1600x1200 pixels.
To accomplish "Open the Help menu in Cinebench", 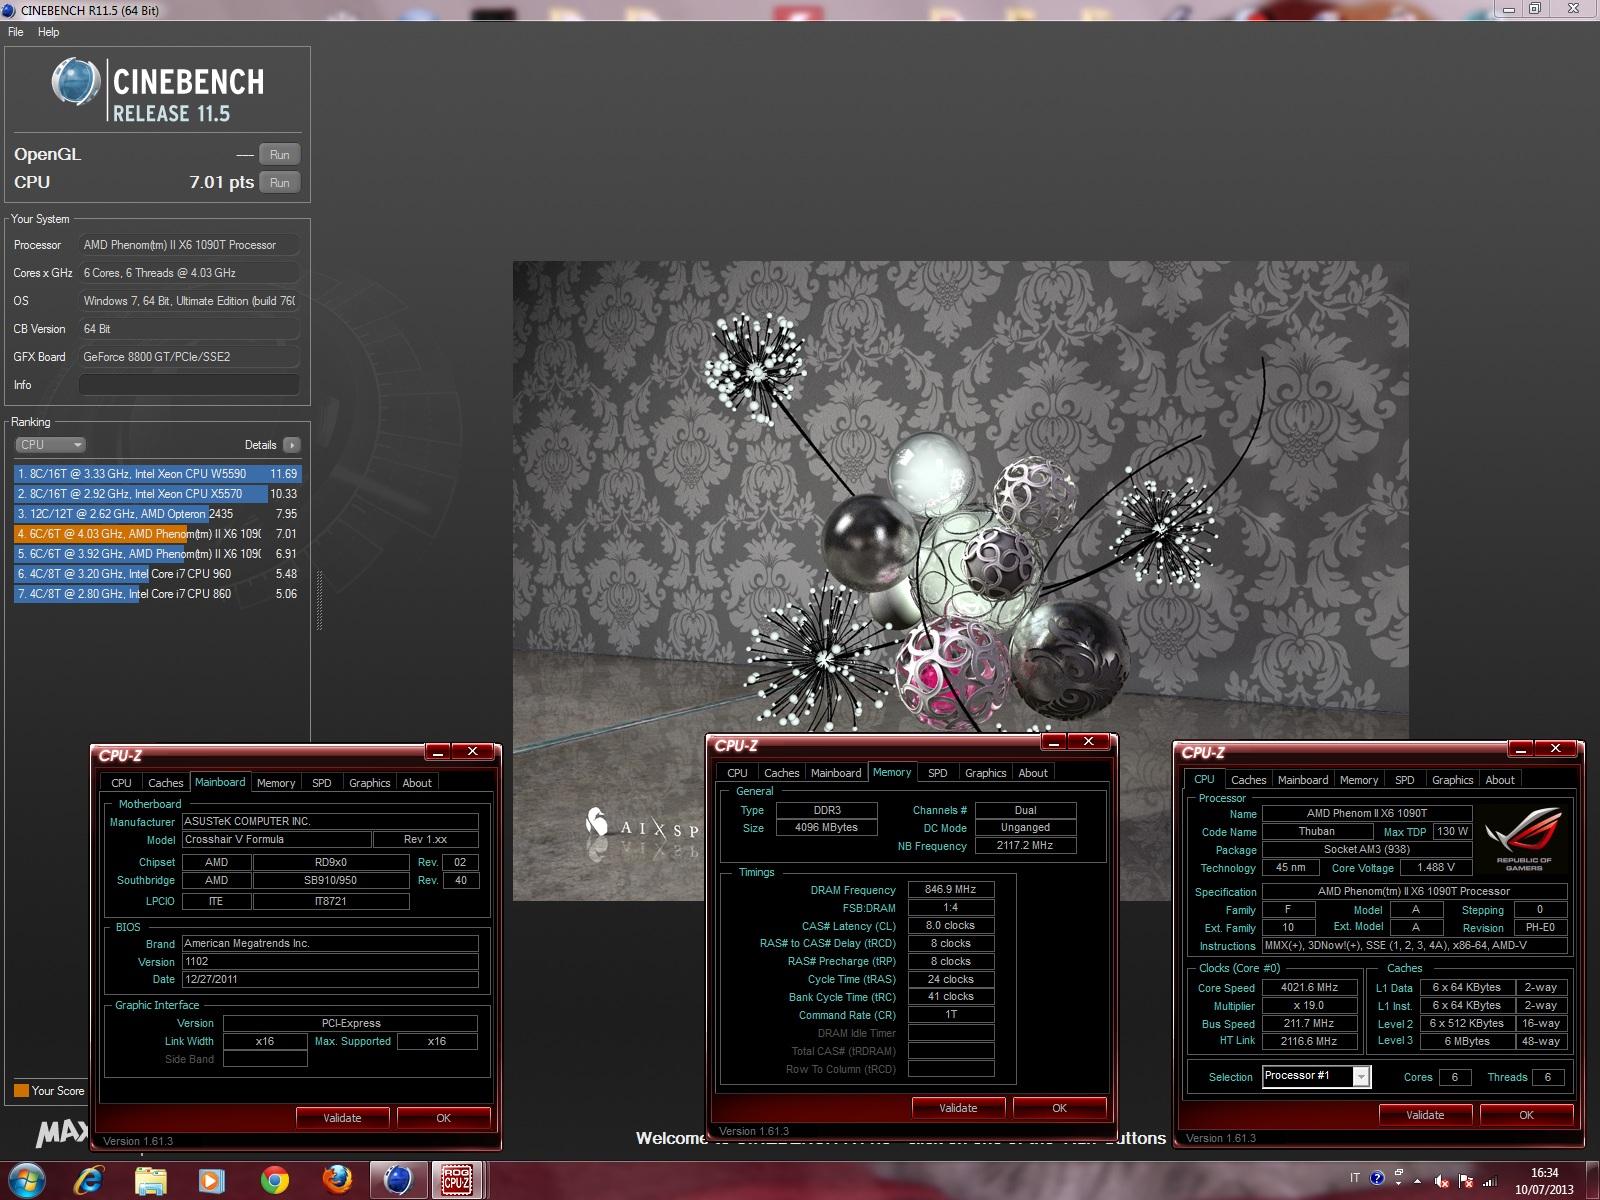I will 48,32.
